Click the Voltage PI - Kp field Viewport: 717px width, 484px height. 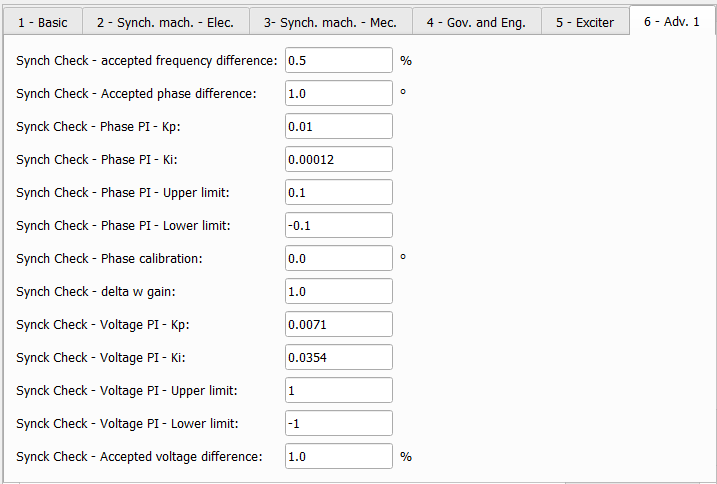[338, 325]
